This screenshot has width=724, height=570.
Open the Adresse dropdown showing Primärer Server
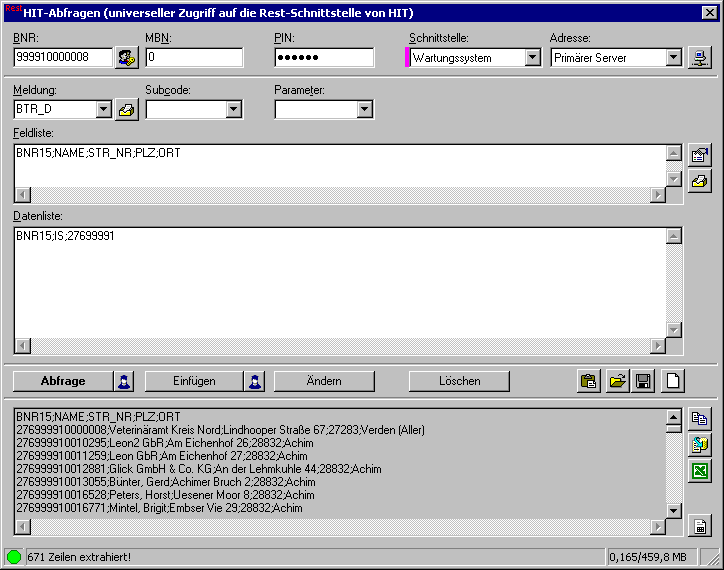pos(674,58)
